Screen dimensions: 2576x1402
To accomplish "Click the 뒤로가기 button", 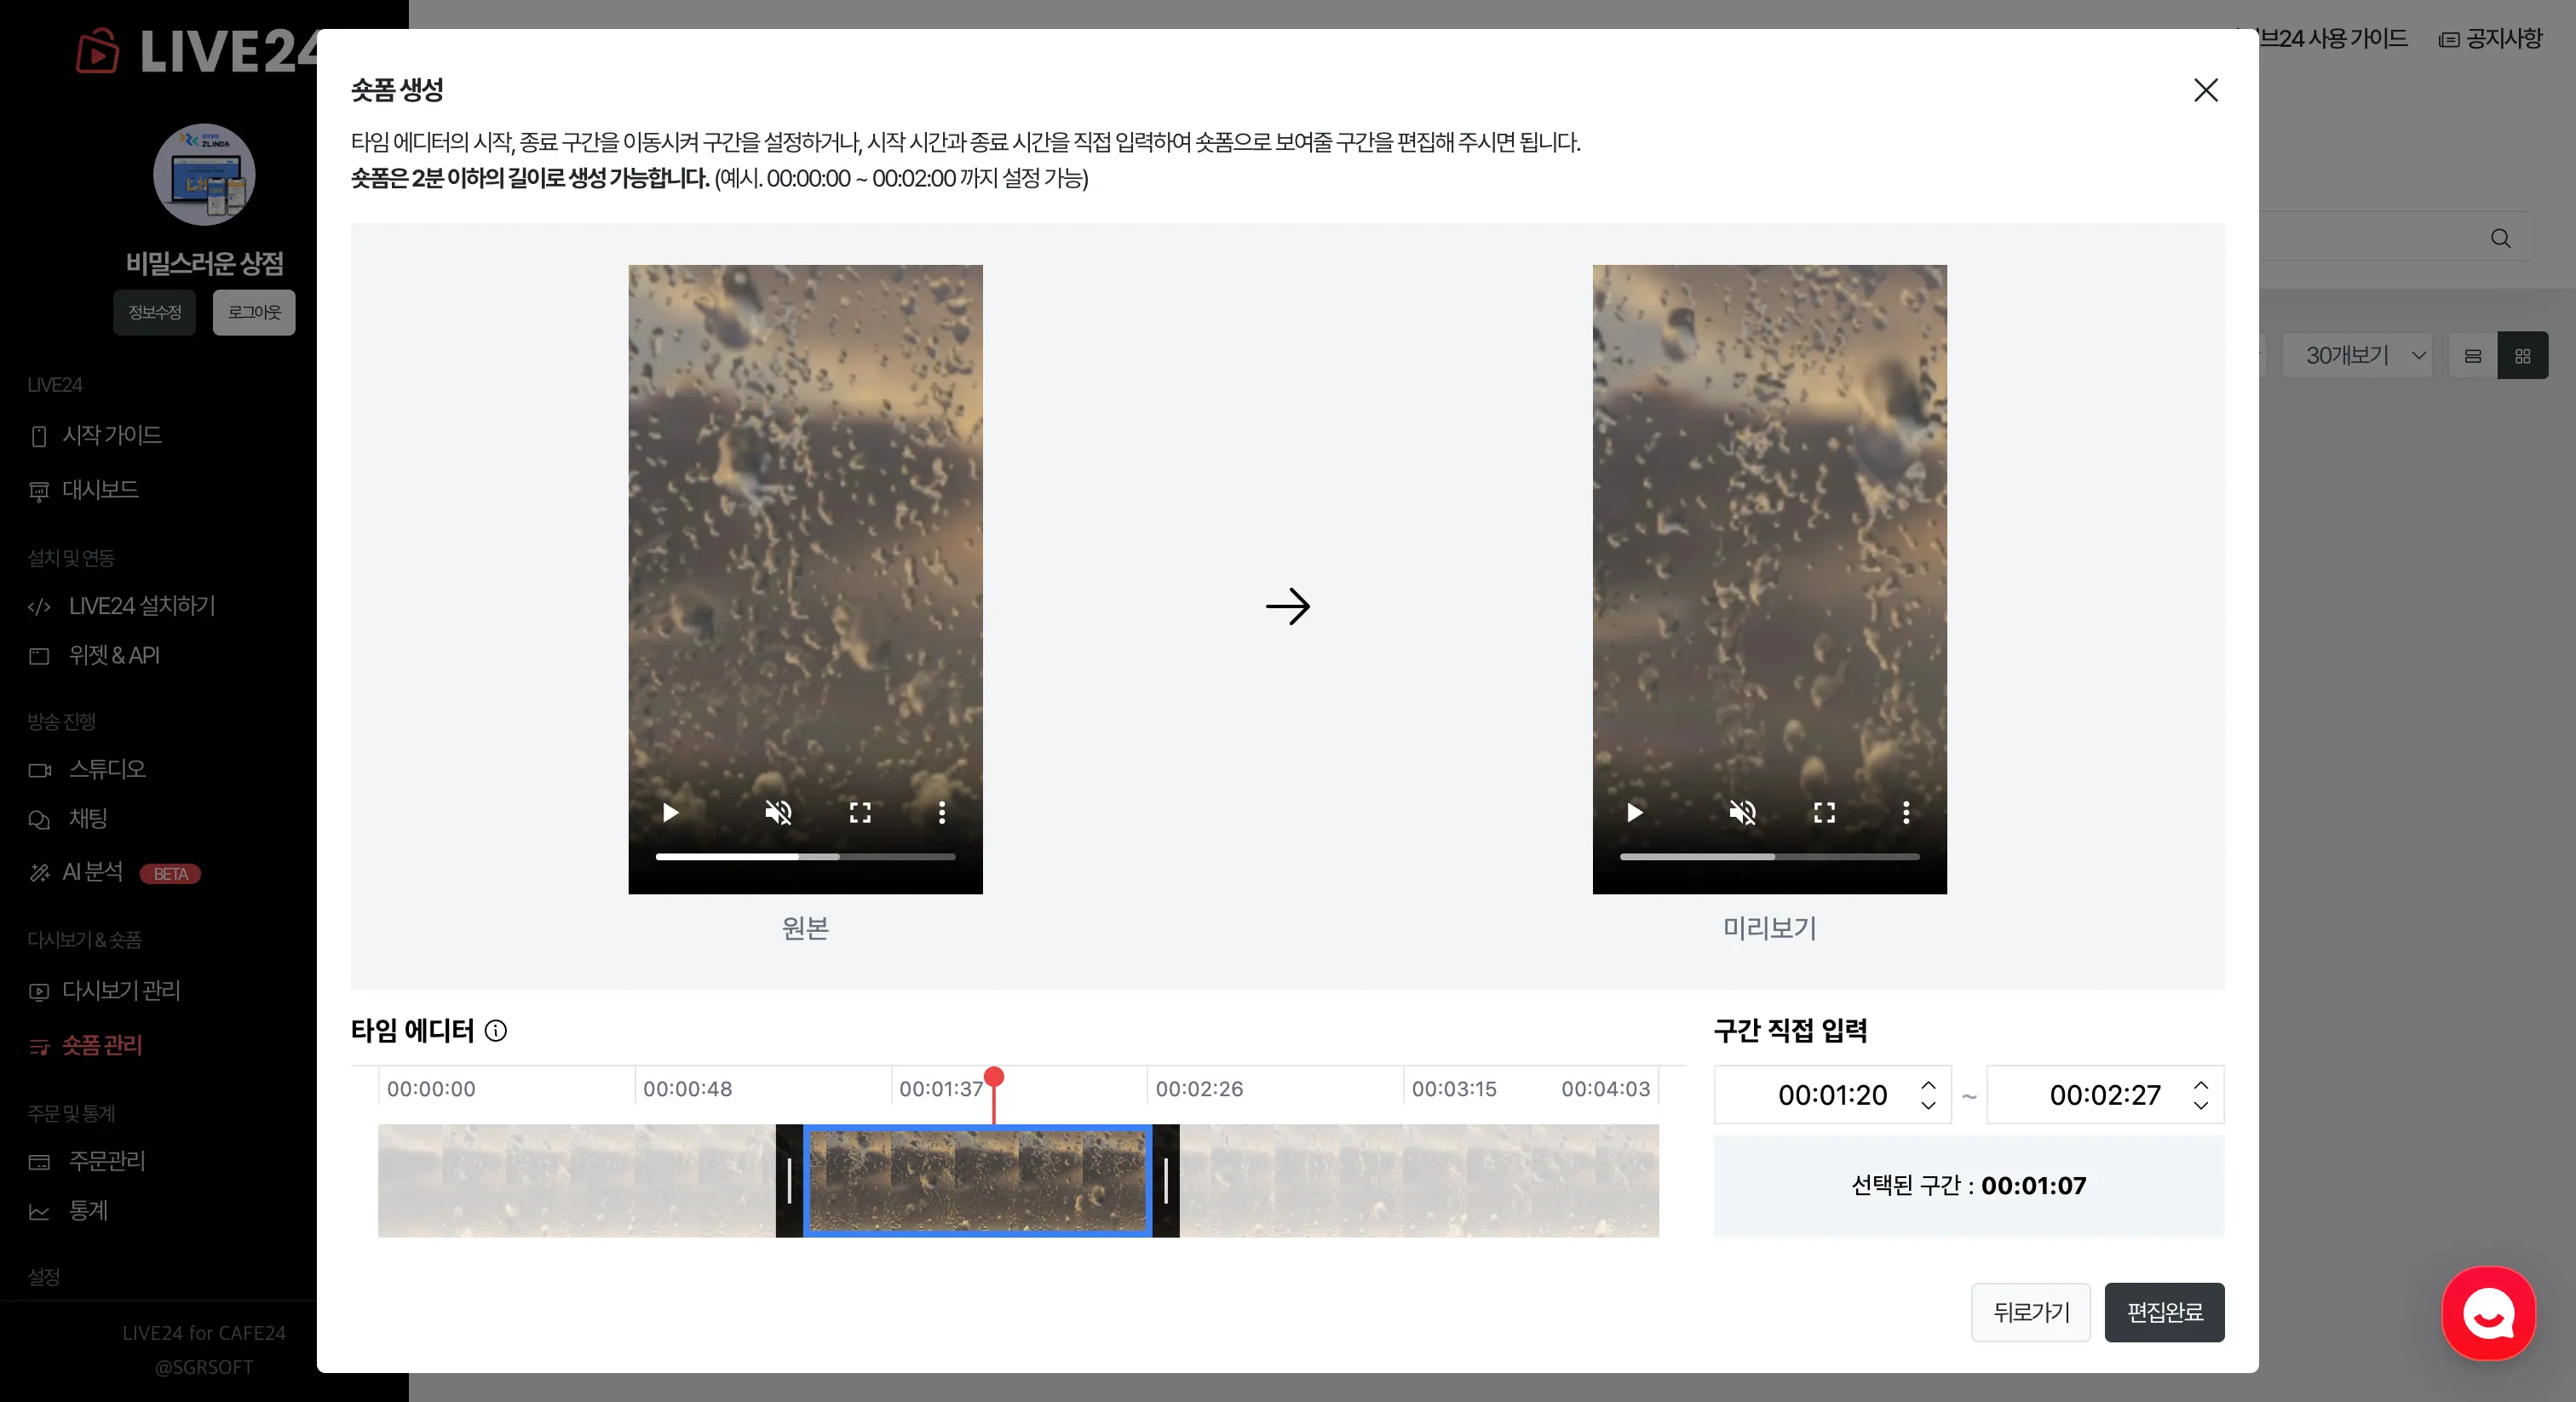I will (2030, 1312).
